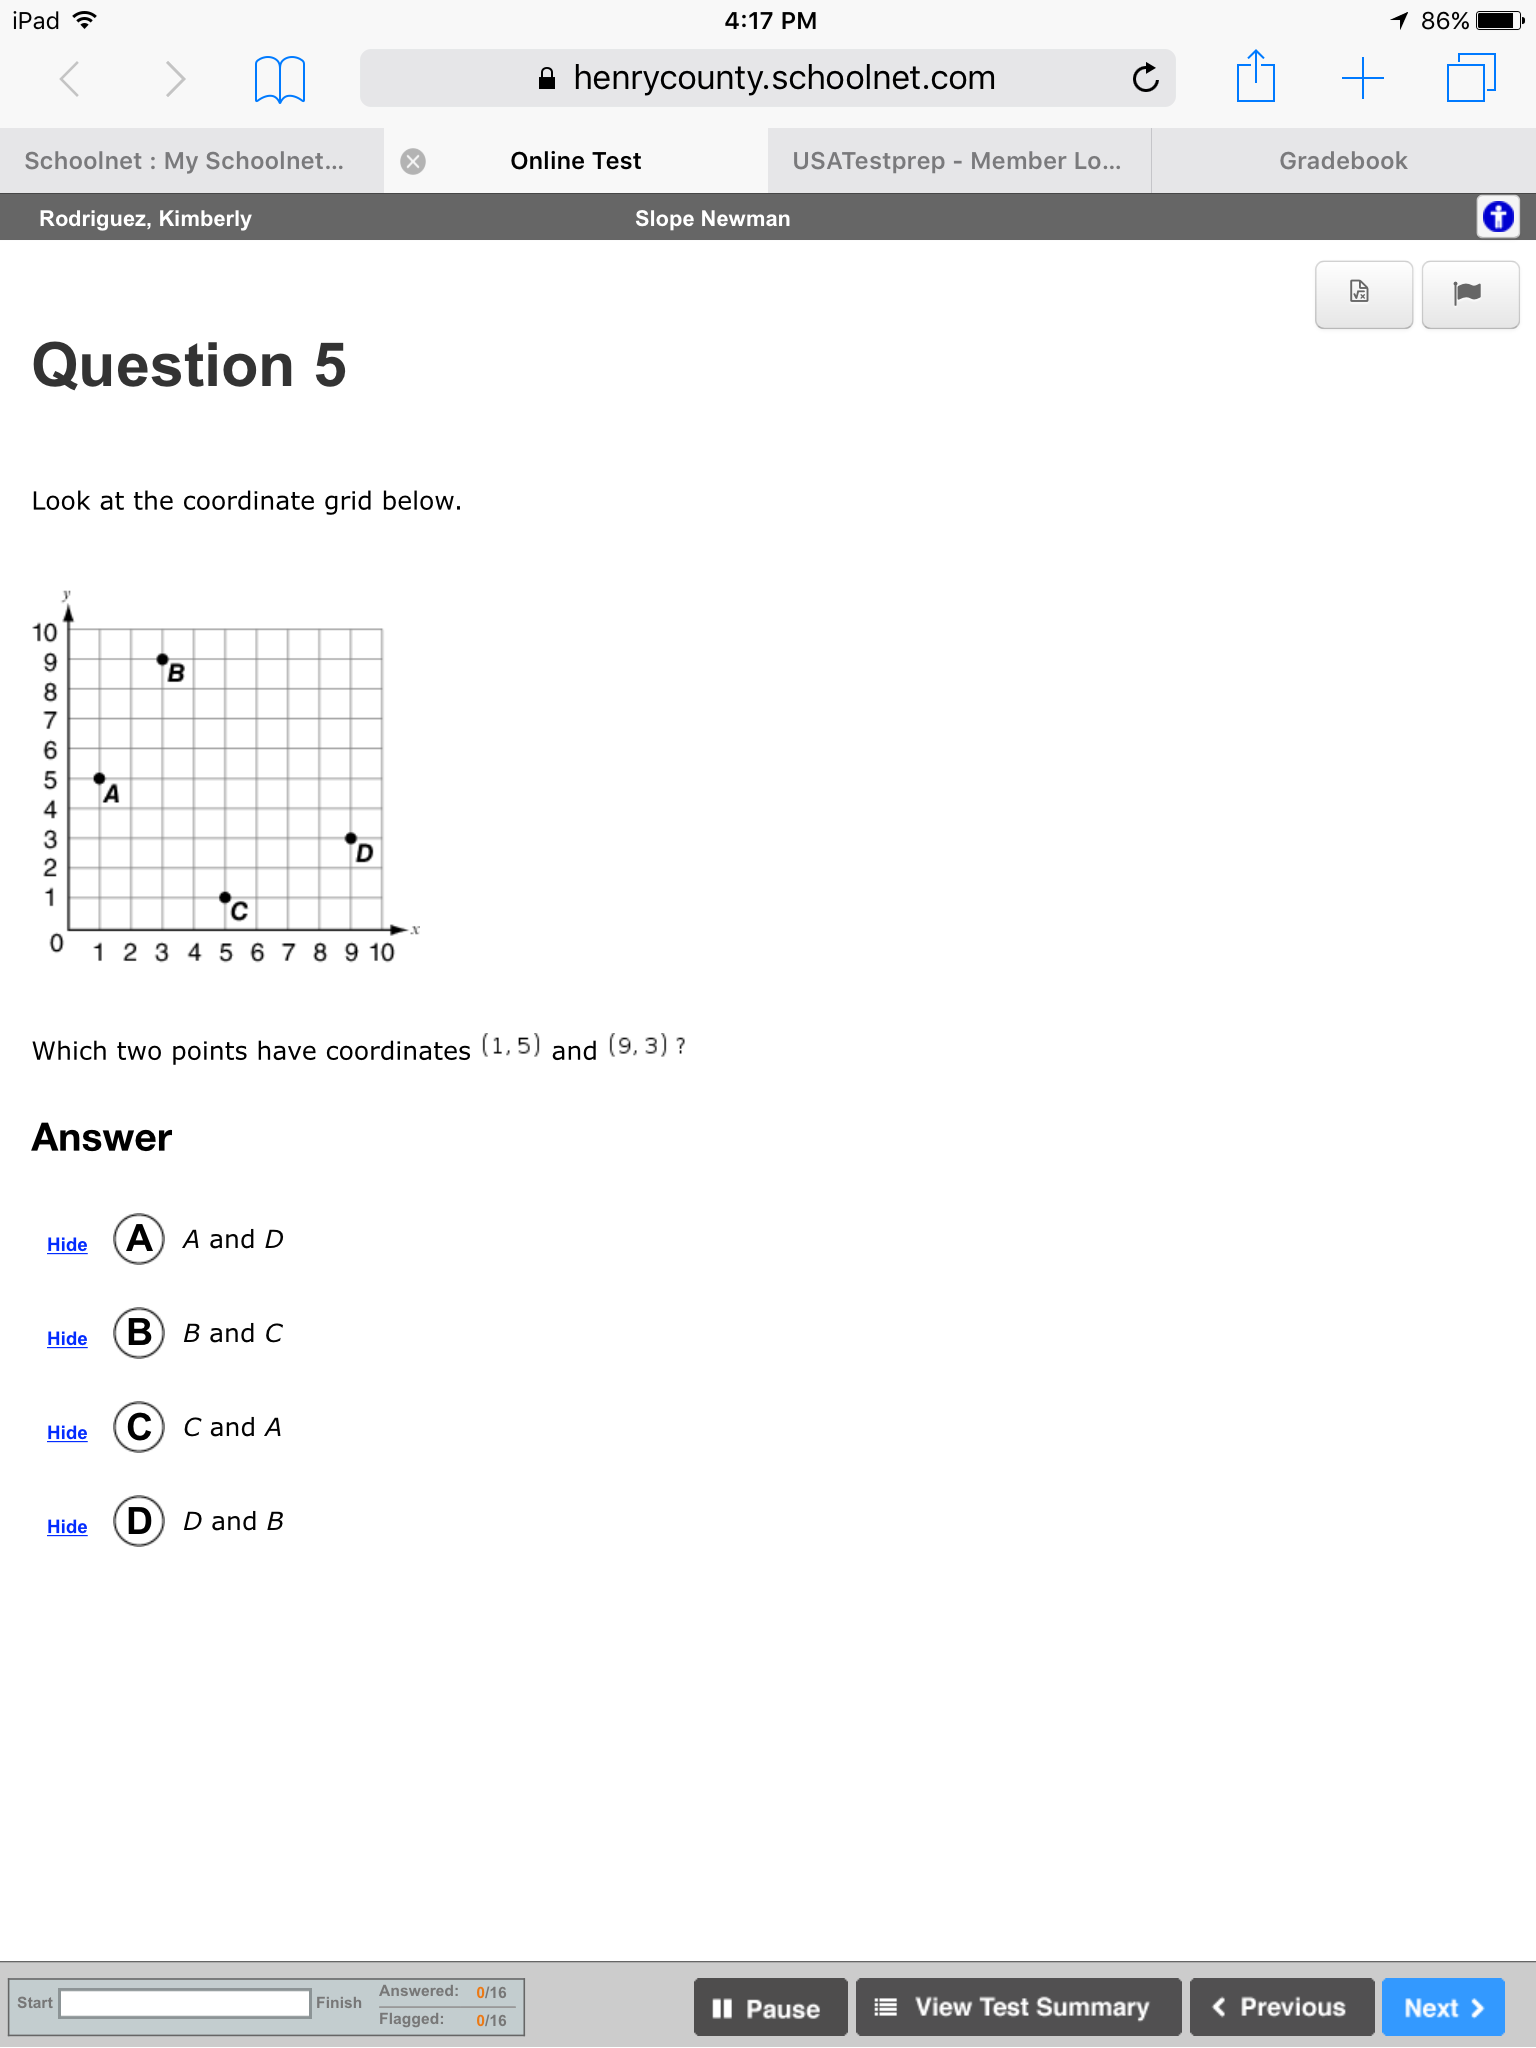Open the formula reference sheet icon

[1363, 294]
